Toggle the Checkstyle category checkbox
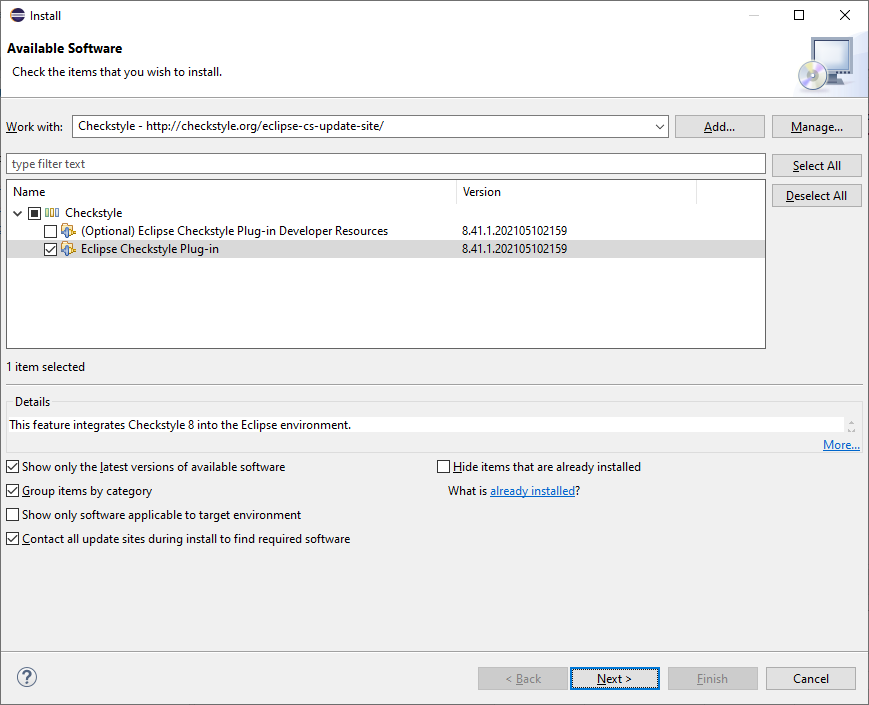Viewport: 869px width, 705px height. click(x=34, y=213)
